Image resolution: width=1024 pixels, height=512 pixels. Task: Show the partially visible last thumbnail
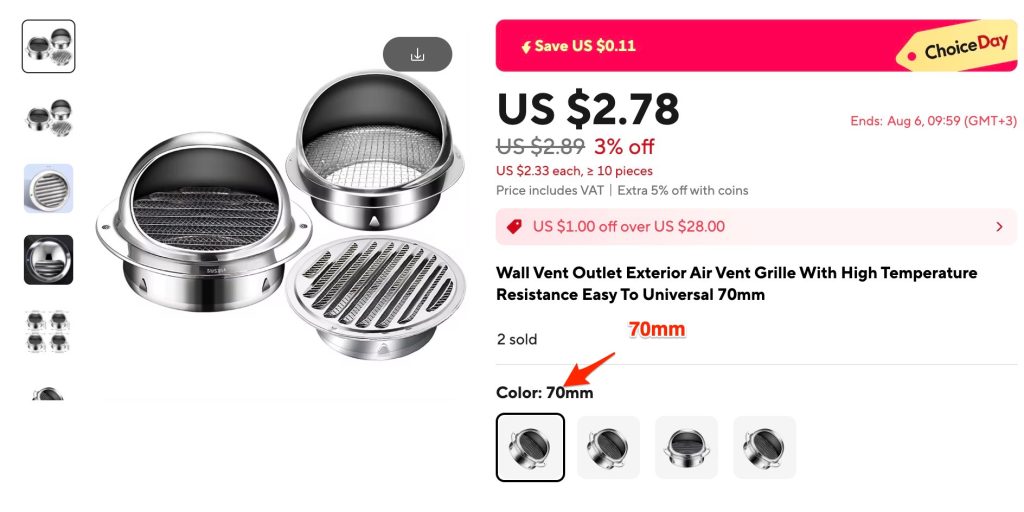(48, 392)
